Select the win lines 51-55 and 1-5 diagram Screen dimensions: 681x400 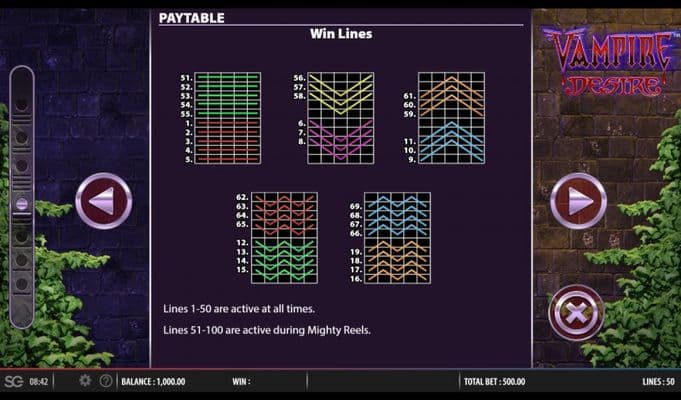226,118
